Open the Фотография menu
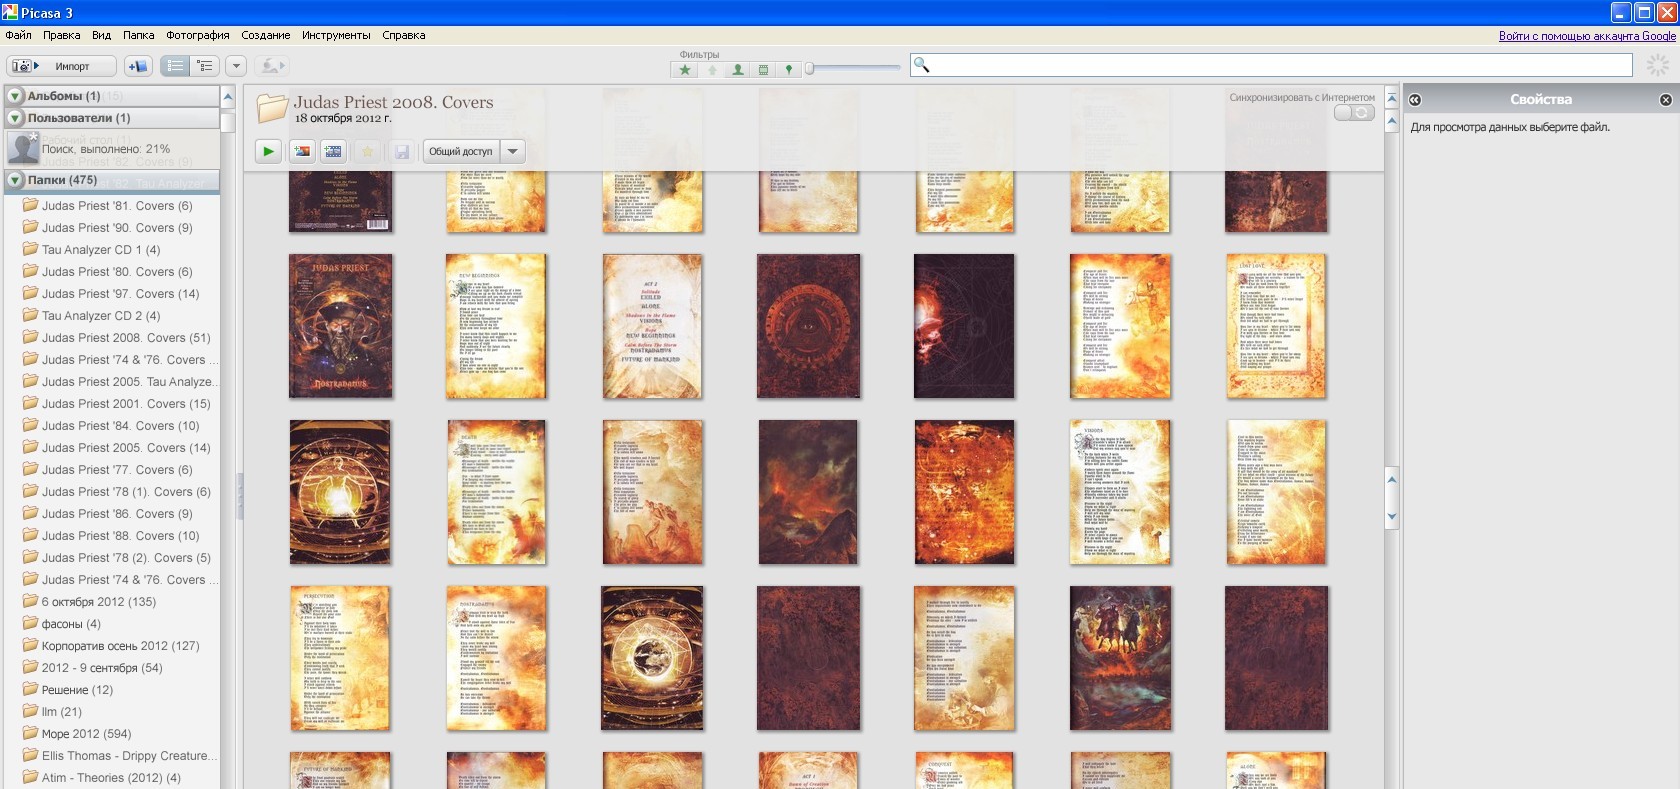Image resolution: width=1680 pixels, height=789 pixels. tap(198, 35)
